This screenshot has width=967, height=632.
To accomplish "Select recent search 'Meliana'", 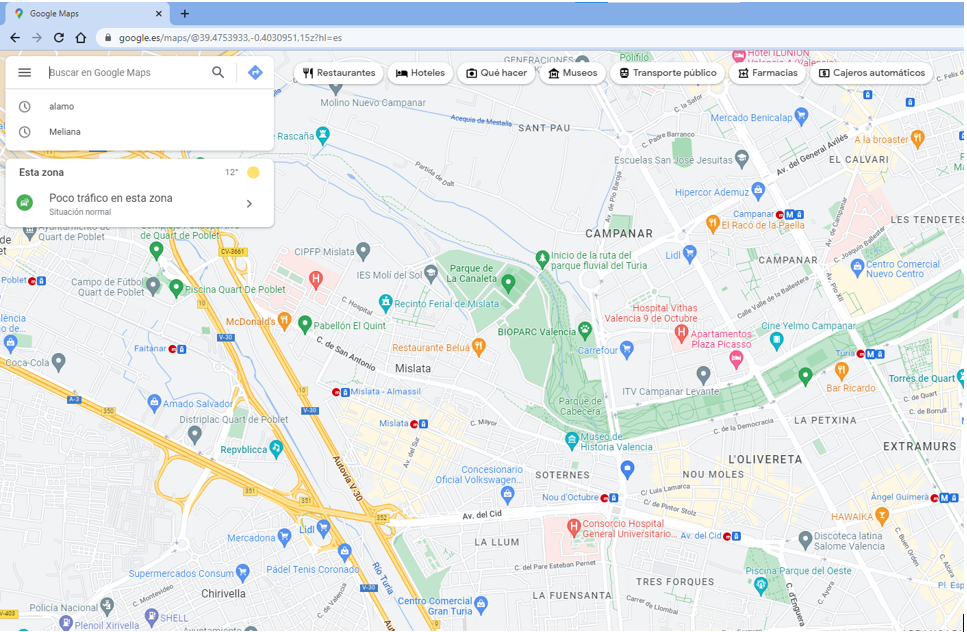I will (65, 132).
